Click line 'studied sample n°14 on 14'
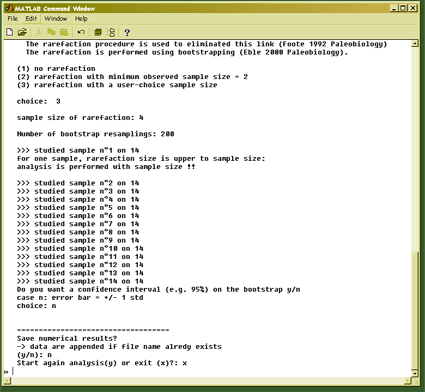Image resolution: width=425 pixels, height=392 pixels. [x=80, y=281]
